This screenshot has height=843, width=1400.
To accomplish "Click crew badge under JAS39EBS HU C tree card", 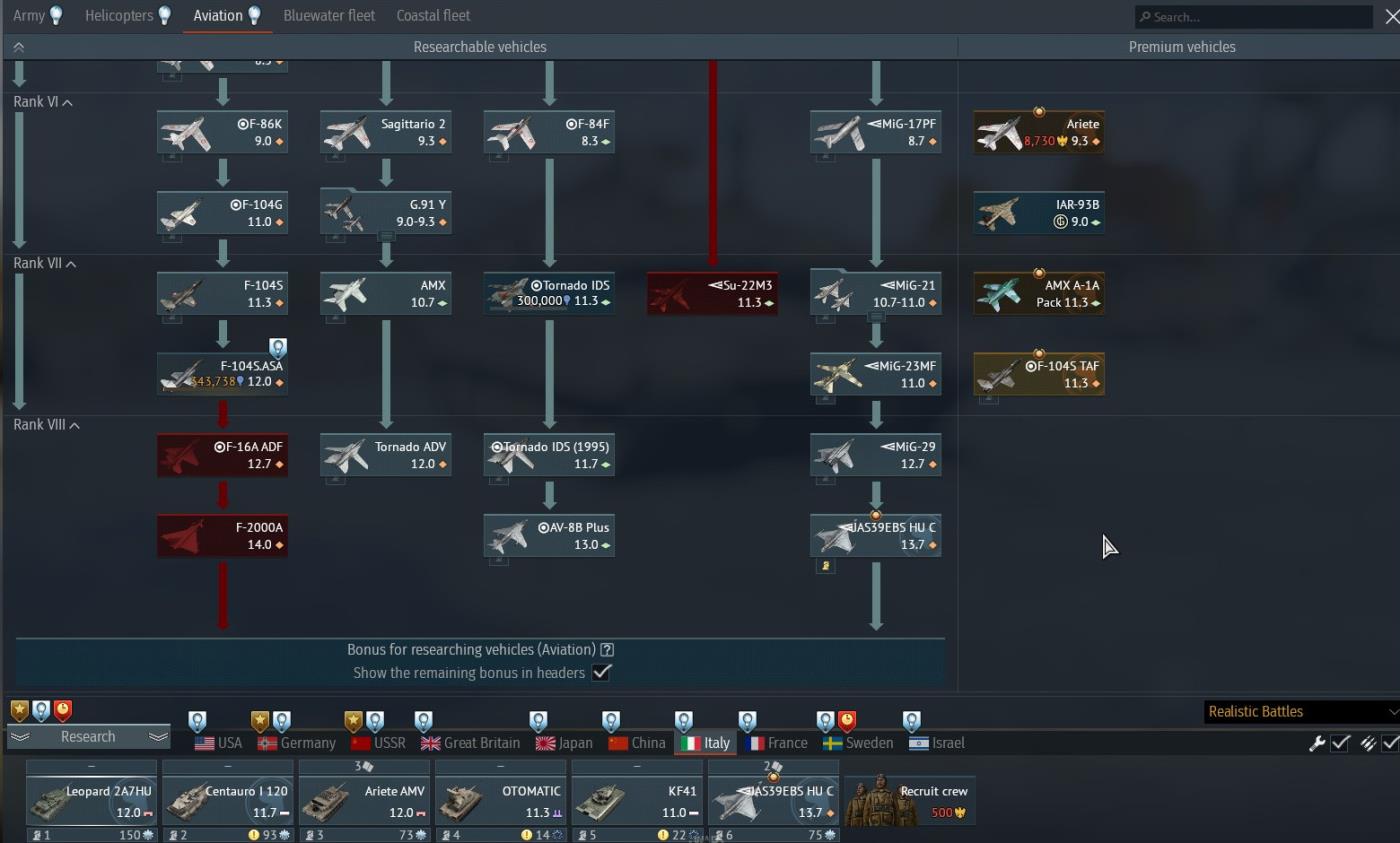I will [x=827, y=566].
